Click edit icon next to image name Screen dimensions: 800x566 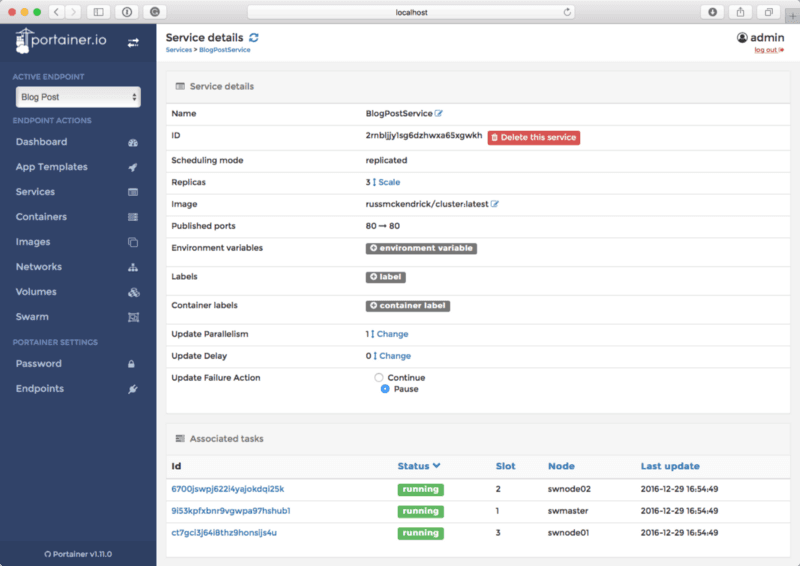click(x=495, y=204)
